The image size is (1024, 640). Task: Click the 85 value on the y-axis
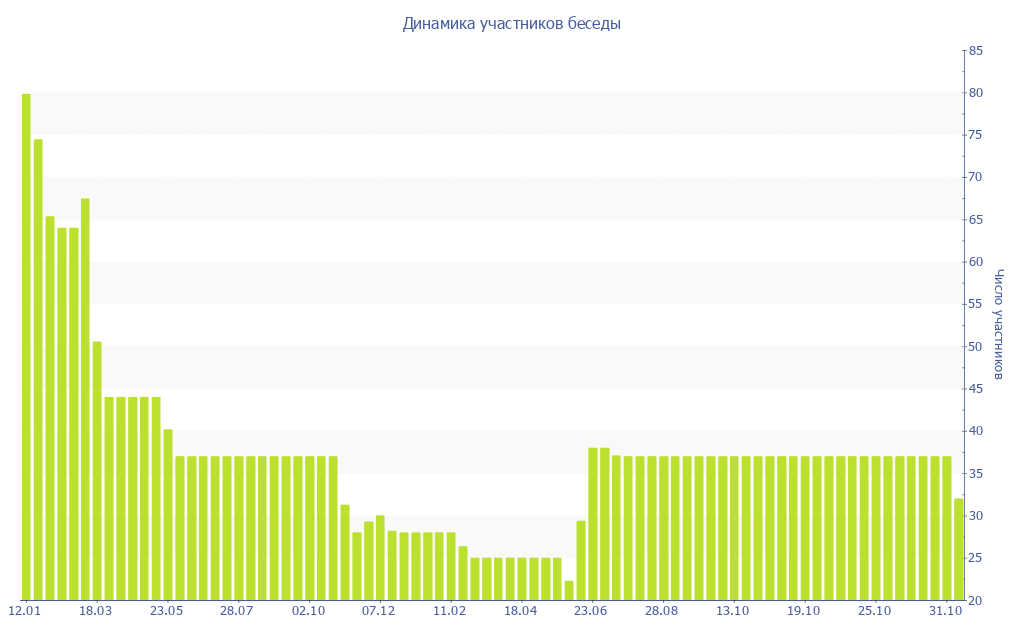coord(975,50)
